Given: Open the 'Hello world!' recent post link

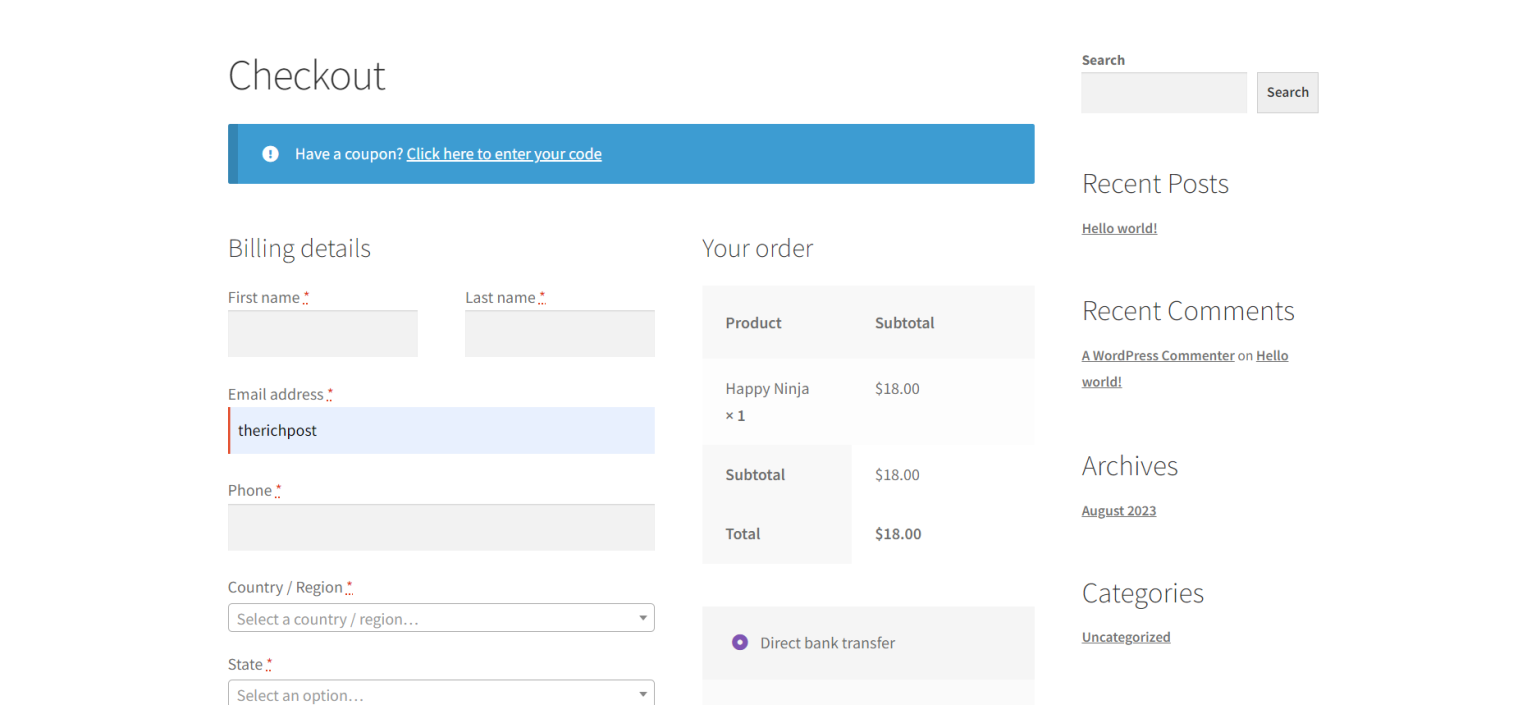Looking at the screenshot, I should [x=1119, y=228].
